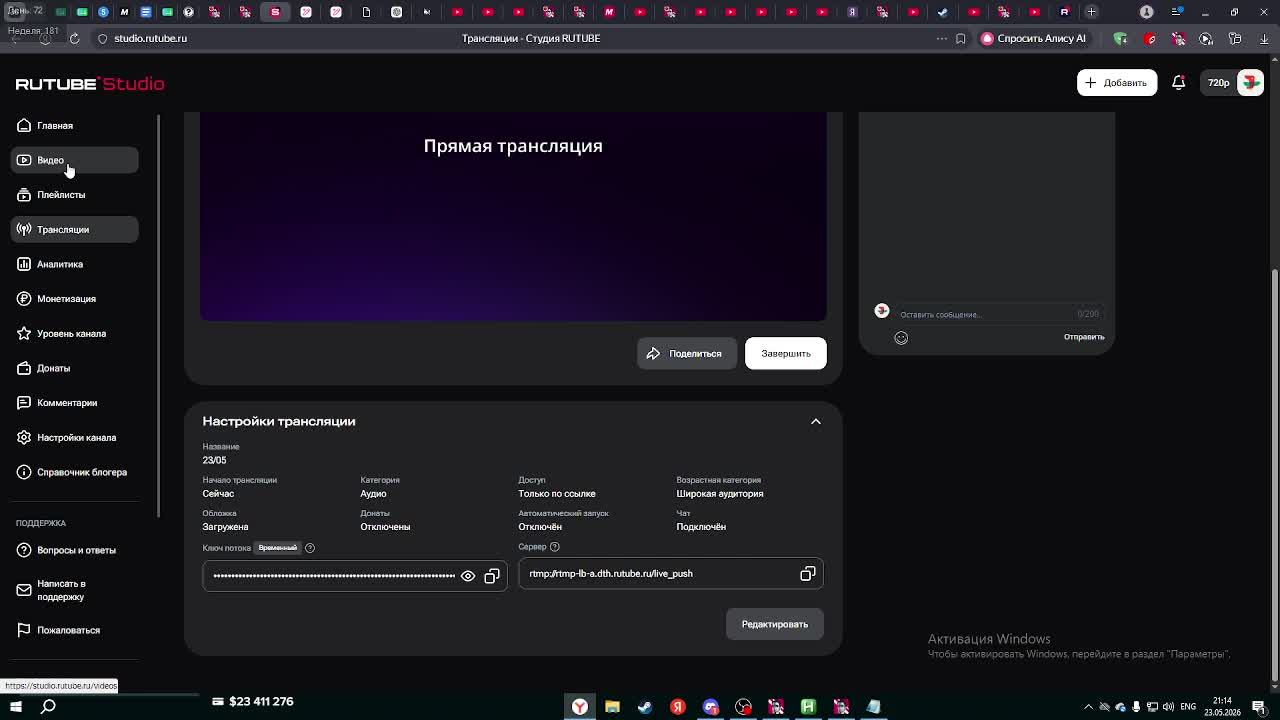
Task: Open the red Yandex icon in taskbar
Action: pos(678,706)
